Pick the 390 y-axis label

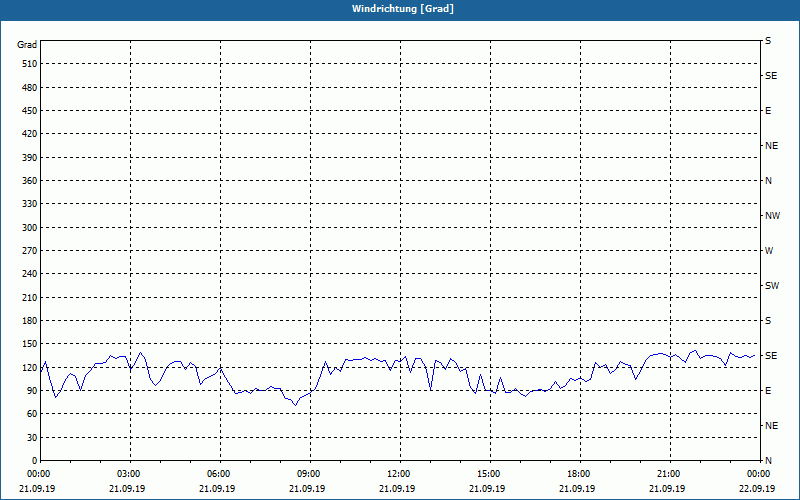click(x=30, y=157)
